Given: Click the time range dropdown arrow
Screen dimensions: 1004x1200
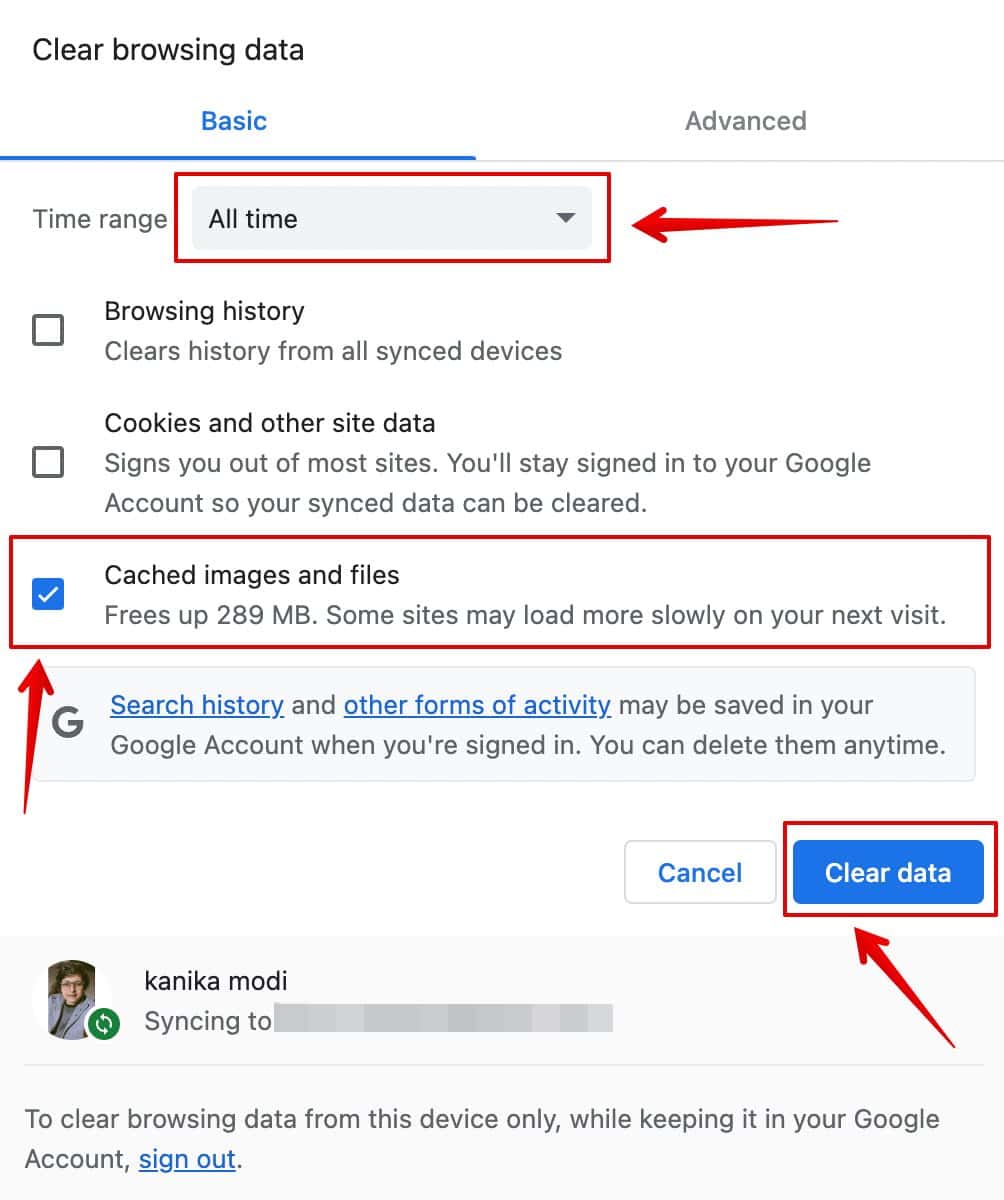Looking at the screenshot, I should [565, 218].
